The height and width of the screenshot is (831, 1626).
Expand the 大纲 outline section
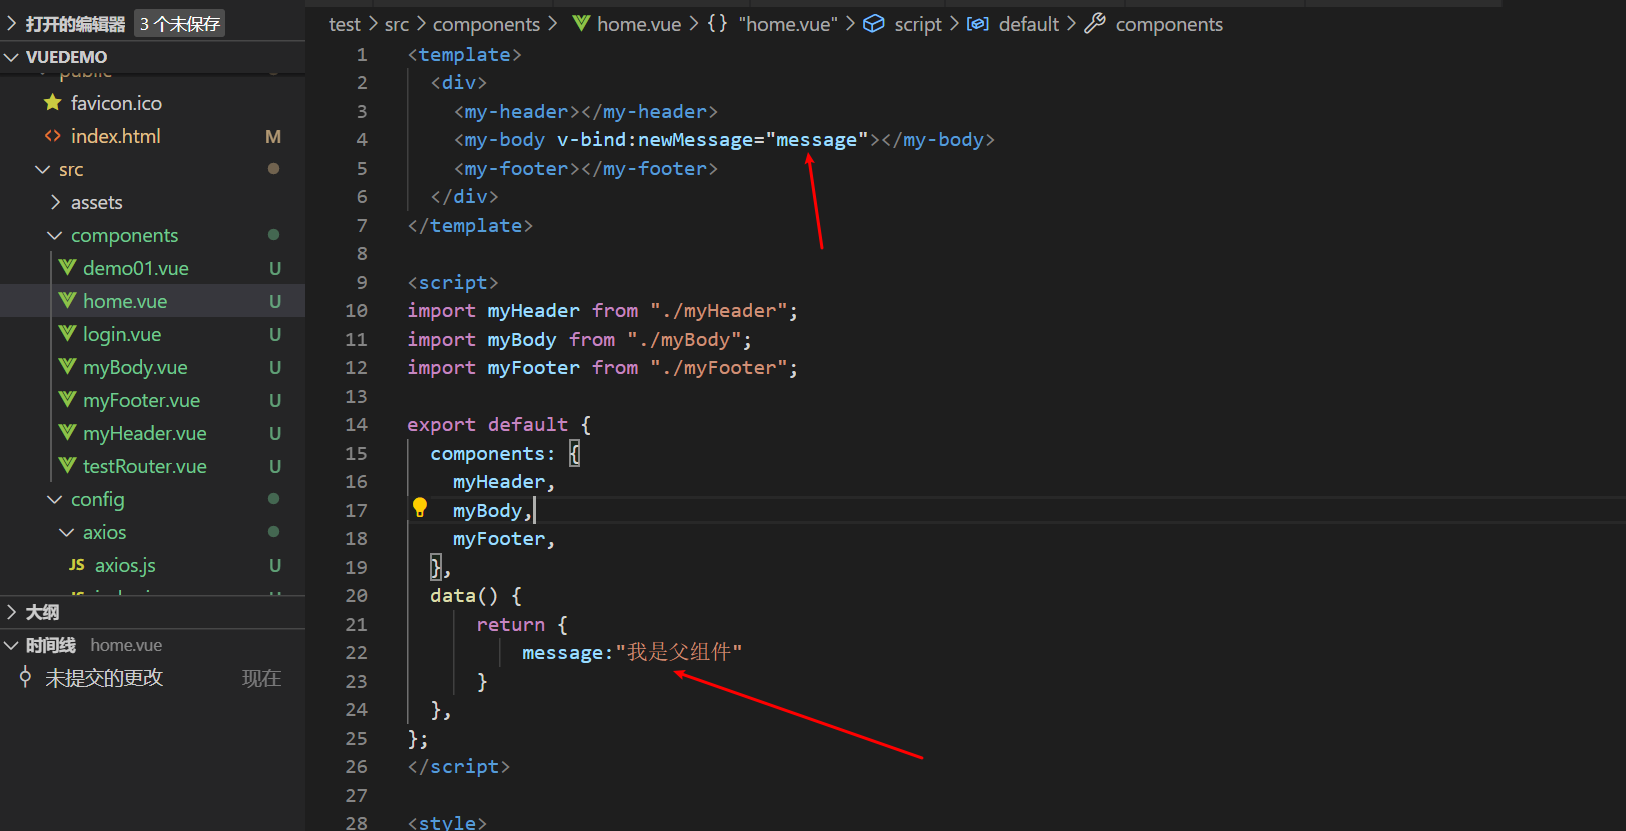tap(12, 612)
